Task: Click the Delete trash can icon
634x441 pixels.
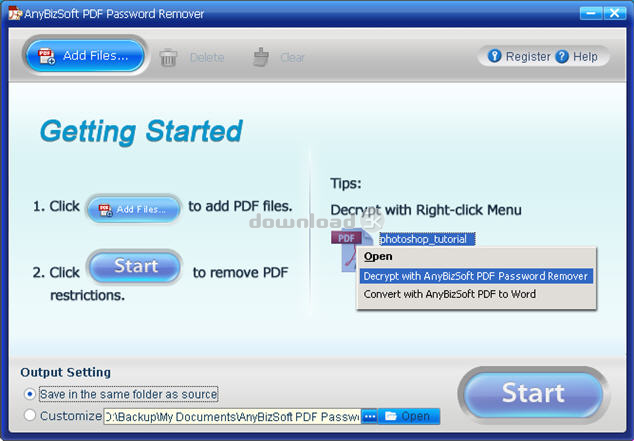Action: pos(168,57)
